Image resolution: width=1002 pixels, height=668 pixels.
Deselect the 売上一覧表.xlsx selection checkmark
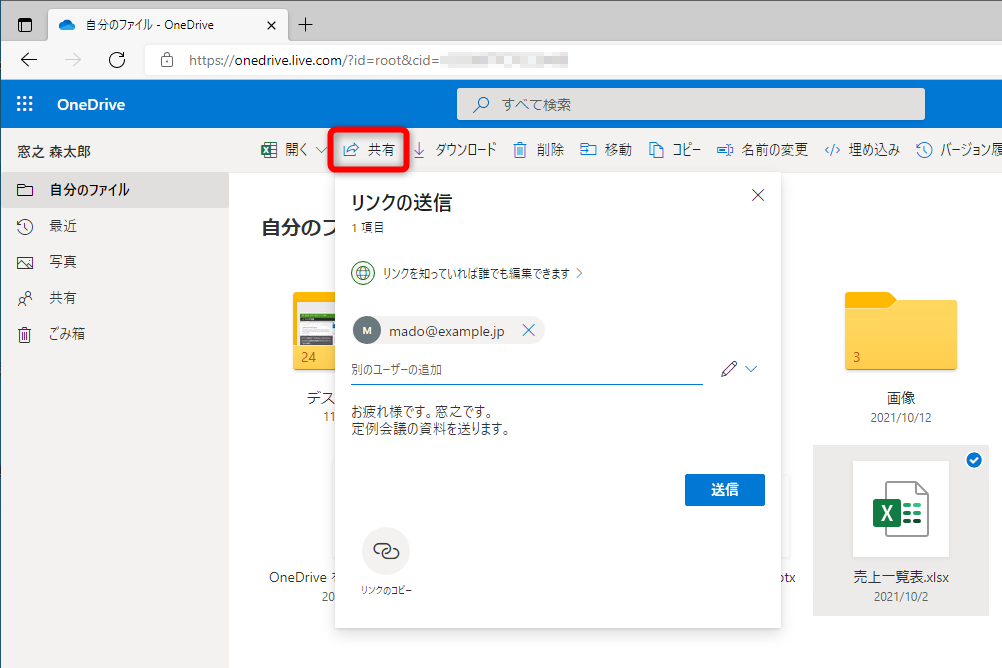(x=974, y=460)
